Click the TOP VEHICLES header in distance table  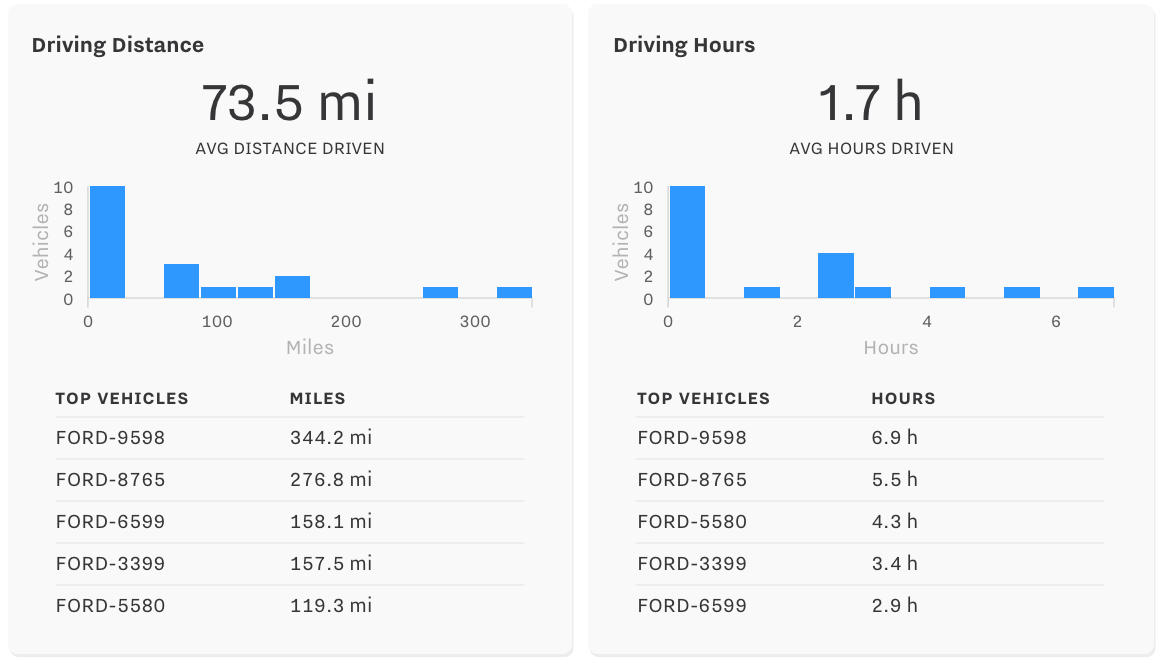pyautogui.click(x=122, y=398)
